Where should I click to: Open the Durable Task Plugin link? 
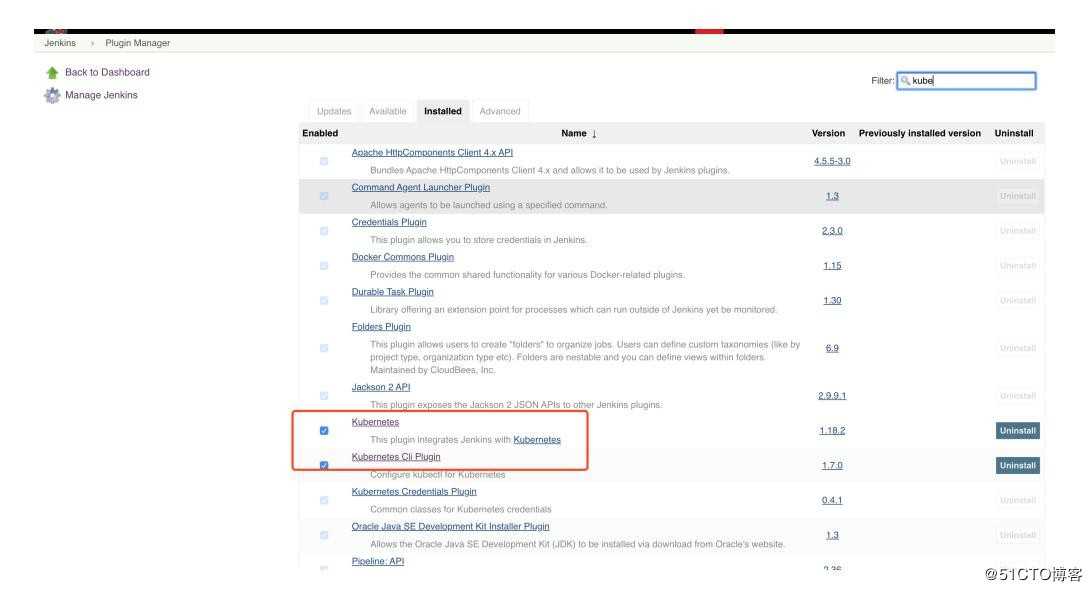(392, 292)
